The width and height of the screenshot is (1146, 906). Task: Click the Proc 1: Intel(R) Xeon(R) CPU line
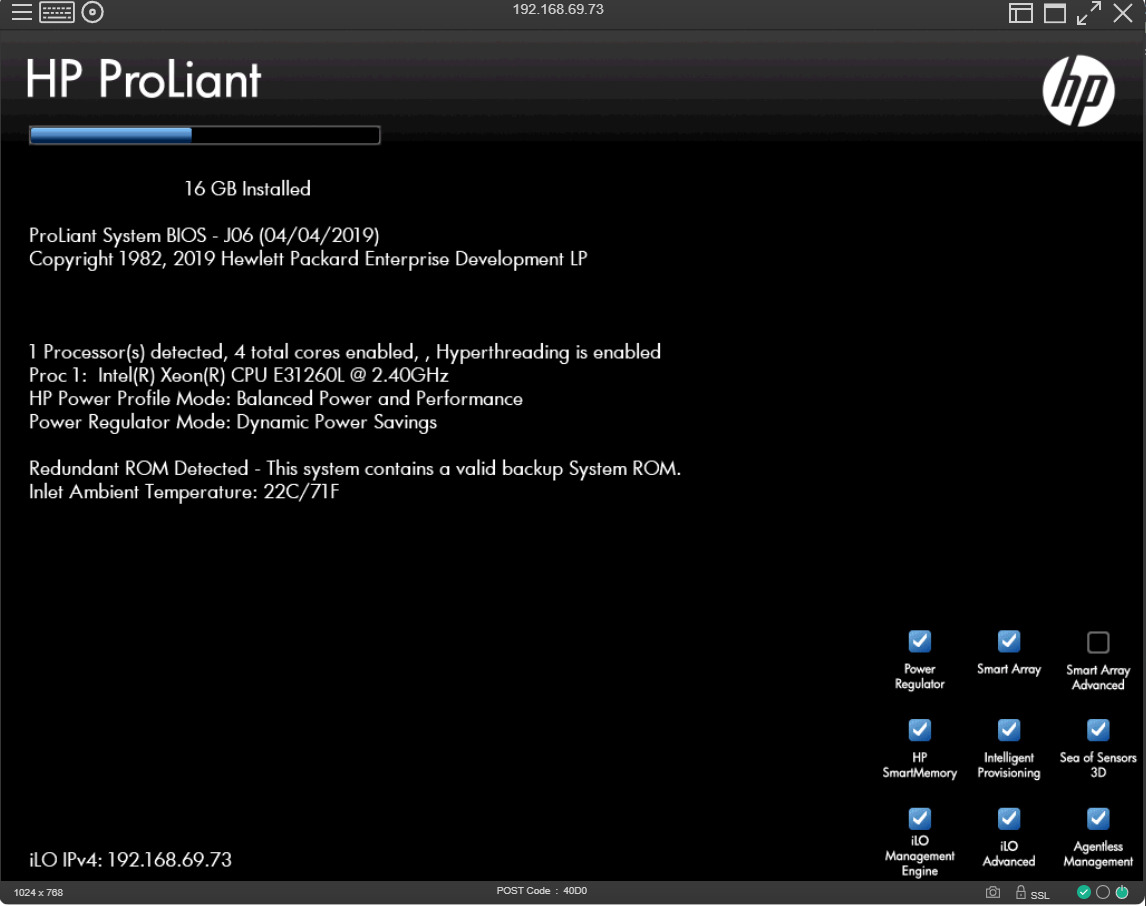pyautogui.click(x=238, y=376)
